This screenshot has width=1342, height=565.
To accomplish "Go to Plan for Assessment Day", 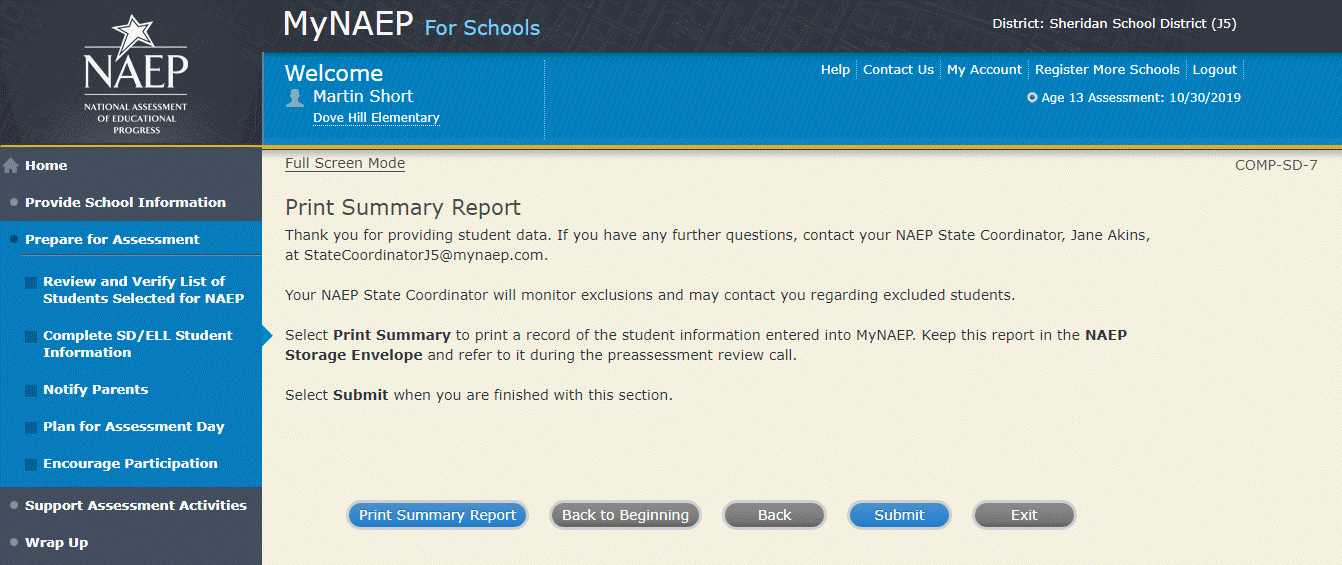I will 133,427.
